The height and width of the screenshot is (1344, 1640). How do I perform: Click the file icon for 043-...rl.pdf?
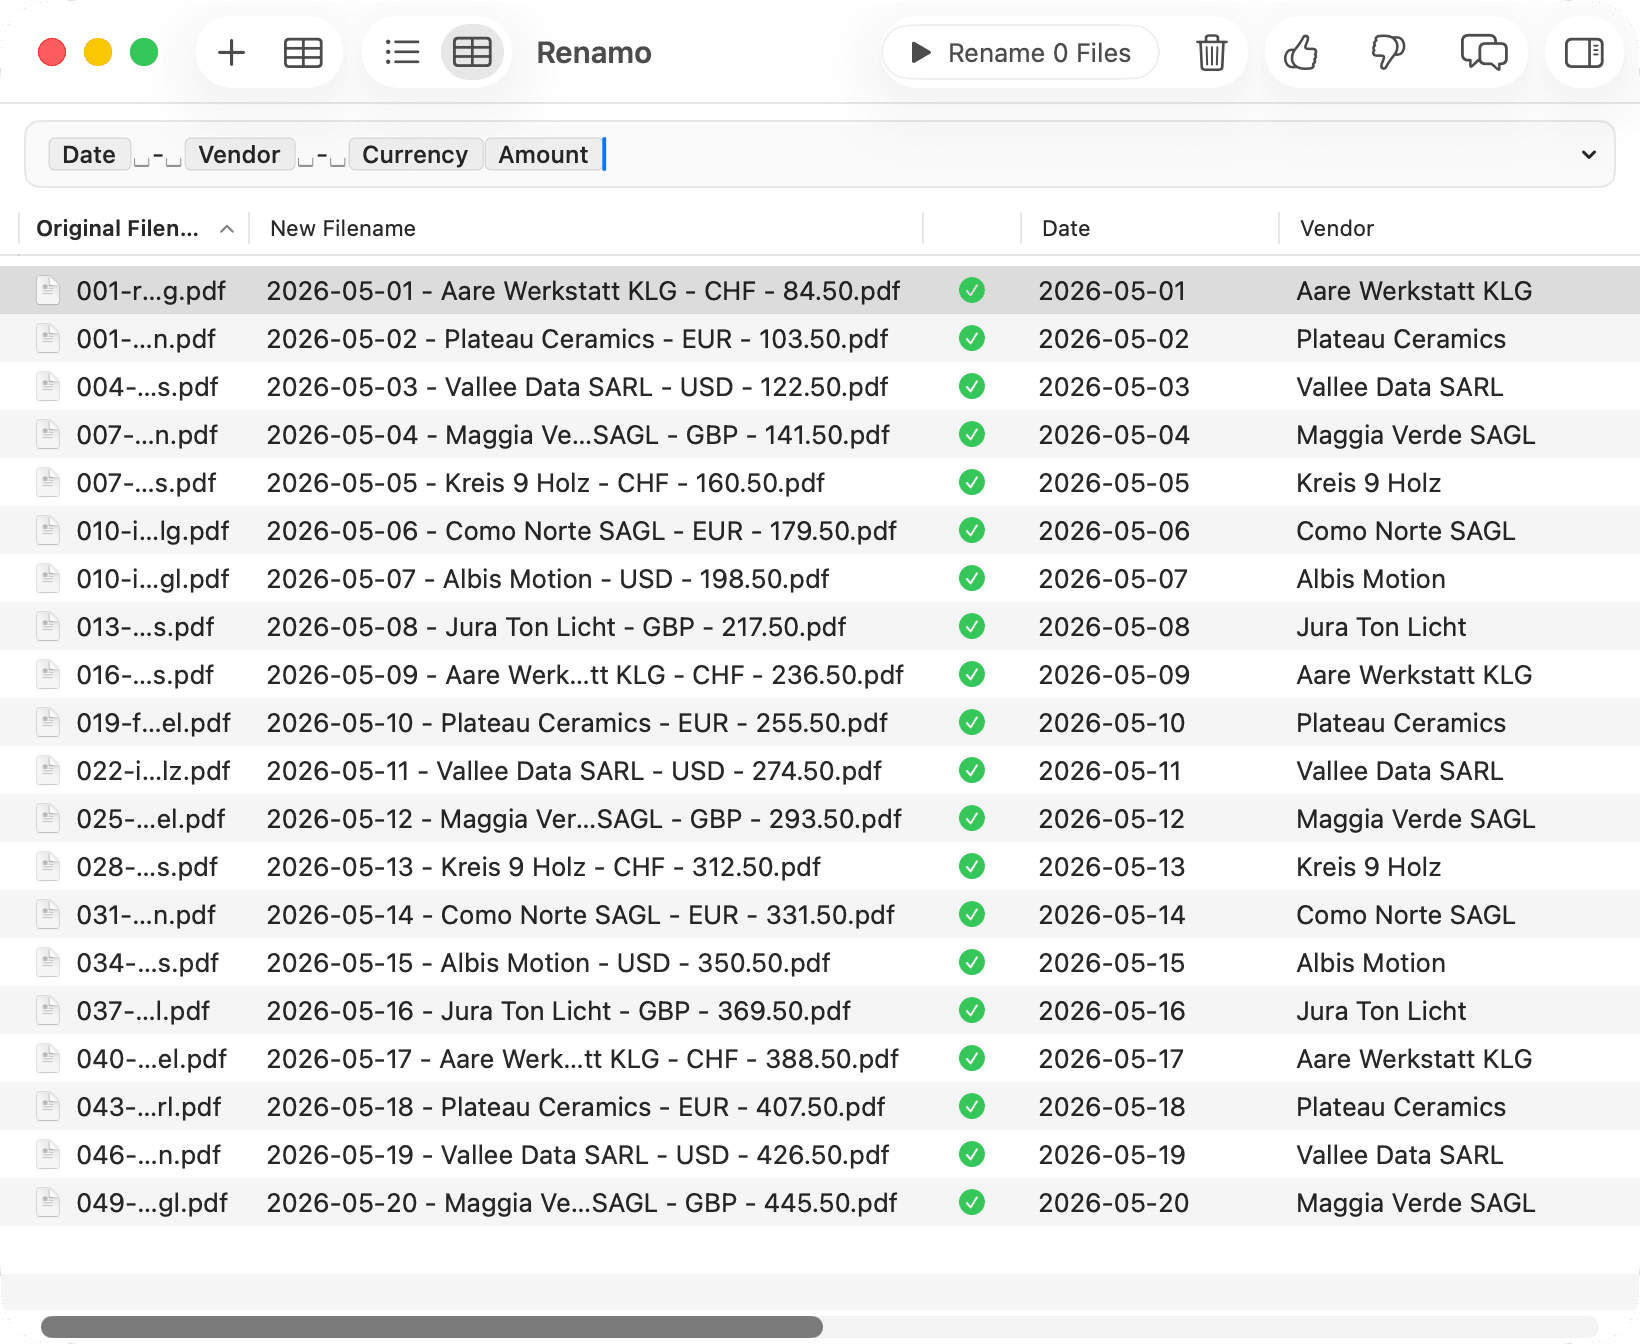click(48, 1107)
